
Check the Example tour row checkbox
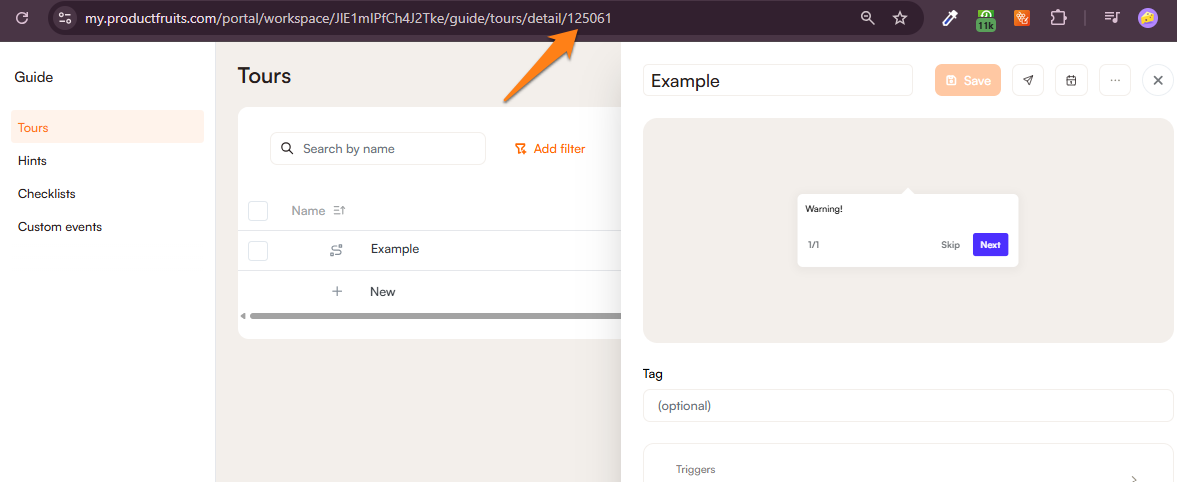[258, 250]
